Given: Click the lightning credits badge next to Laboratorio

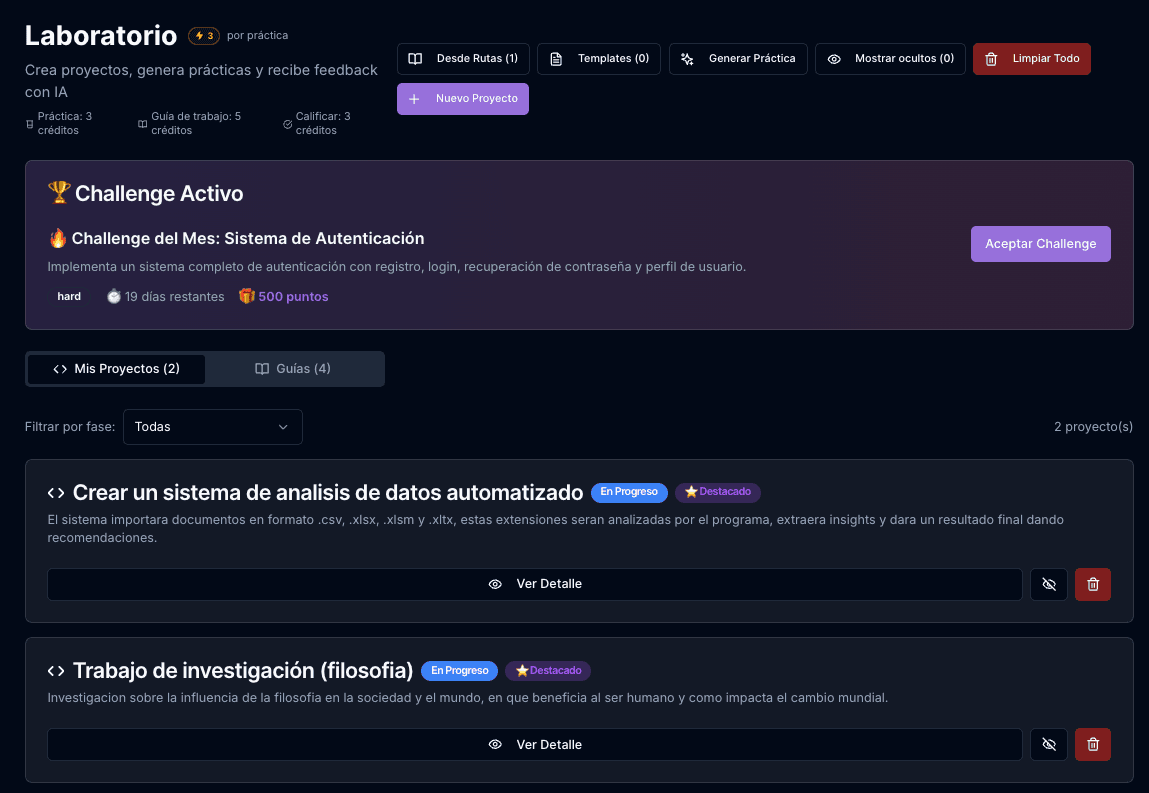Looking at the screenshot, I should coord(204,36).
